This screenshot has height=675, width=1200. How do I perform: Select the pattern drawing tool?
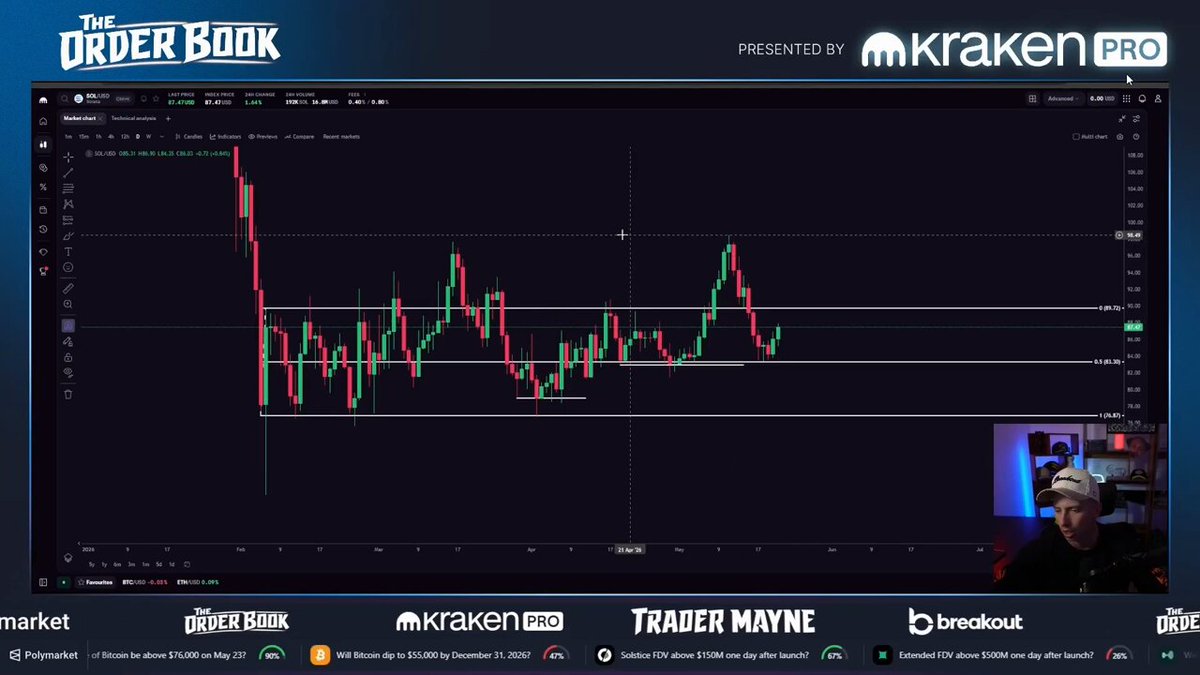pyautogui.click(x=68, y=204)
